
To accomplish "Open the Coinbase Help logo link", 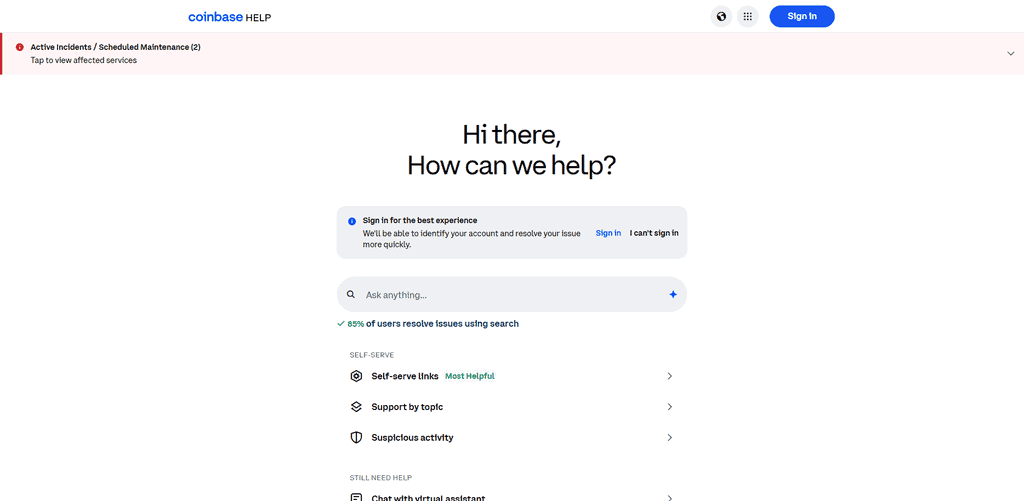I will point(229,17).
